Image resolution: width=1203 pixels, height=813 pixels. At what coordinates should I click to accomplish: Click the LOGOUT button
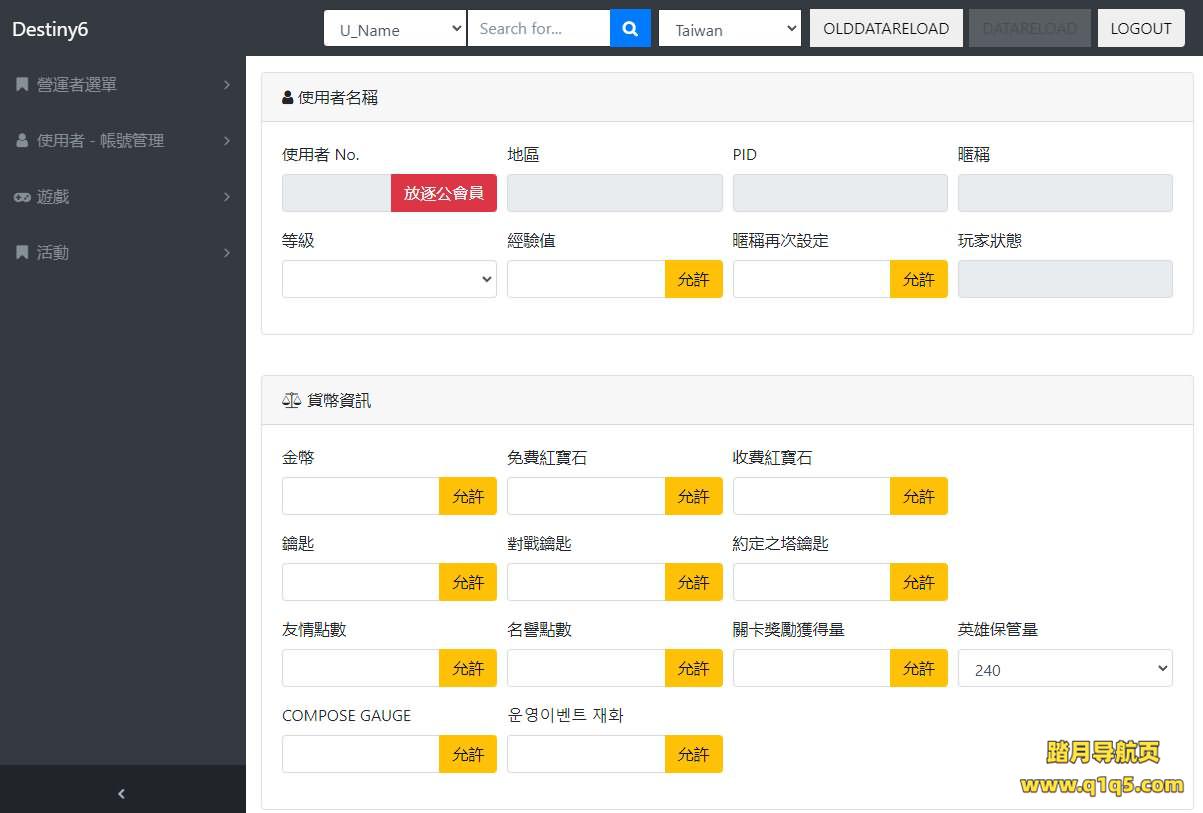click(x=1140, y=29)
